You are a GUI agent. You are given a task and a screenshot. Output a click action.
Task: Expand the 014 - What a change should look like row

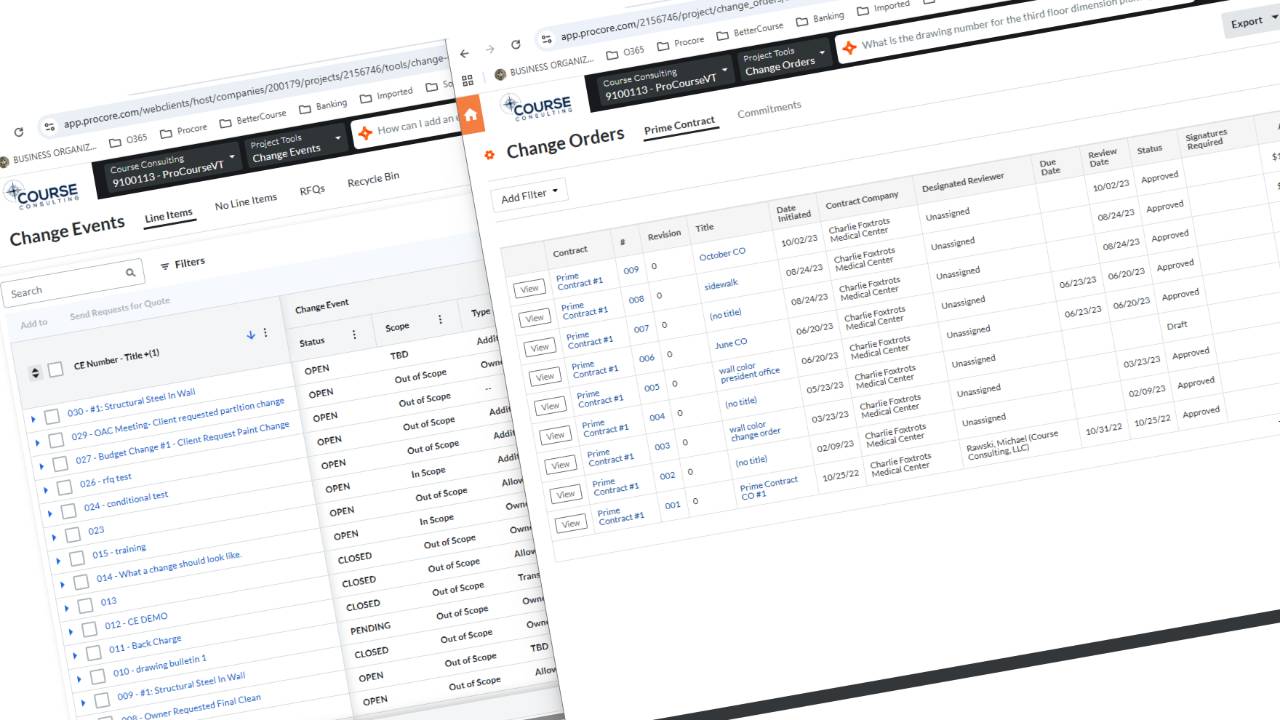[x=62, y=585]
